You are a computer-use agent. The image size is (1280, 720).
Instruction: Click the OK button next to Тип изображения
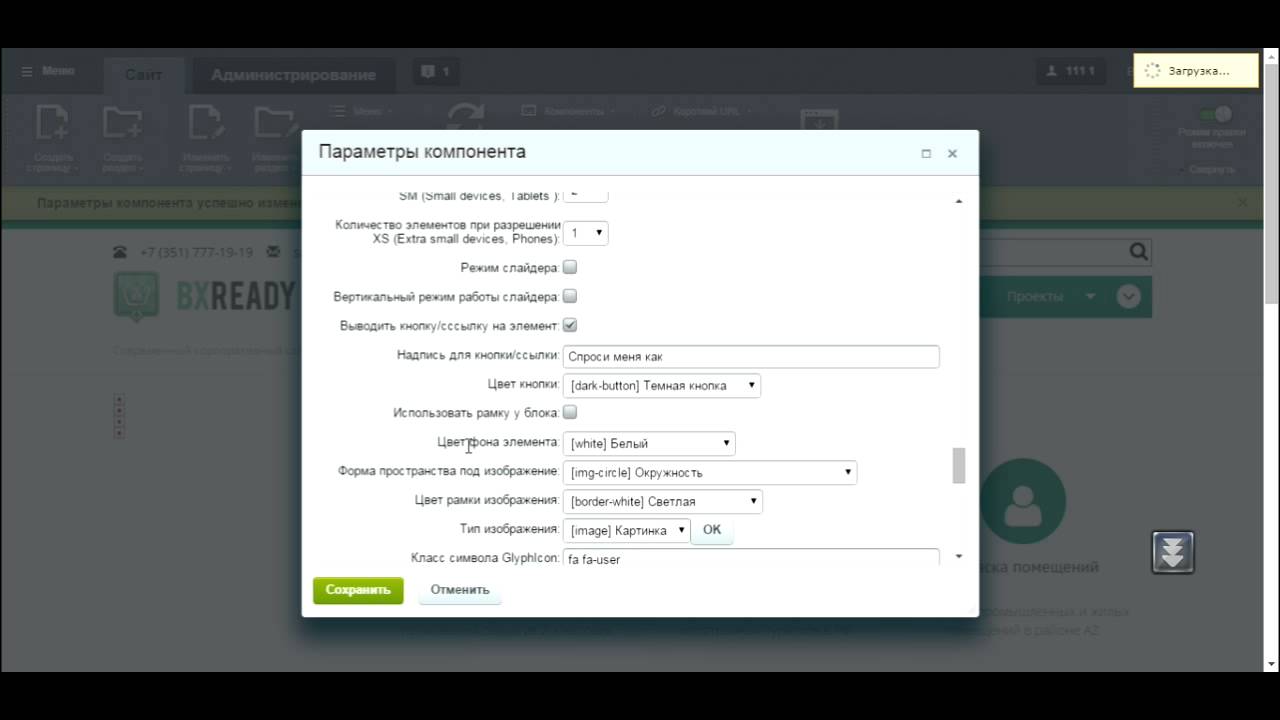[712, 530]
